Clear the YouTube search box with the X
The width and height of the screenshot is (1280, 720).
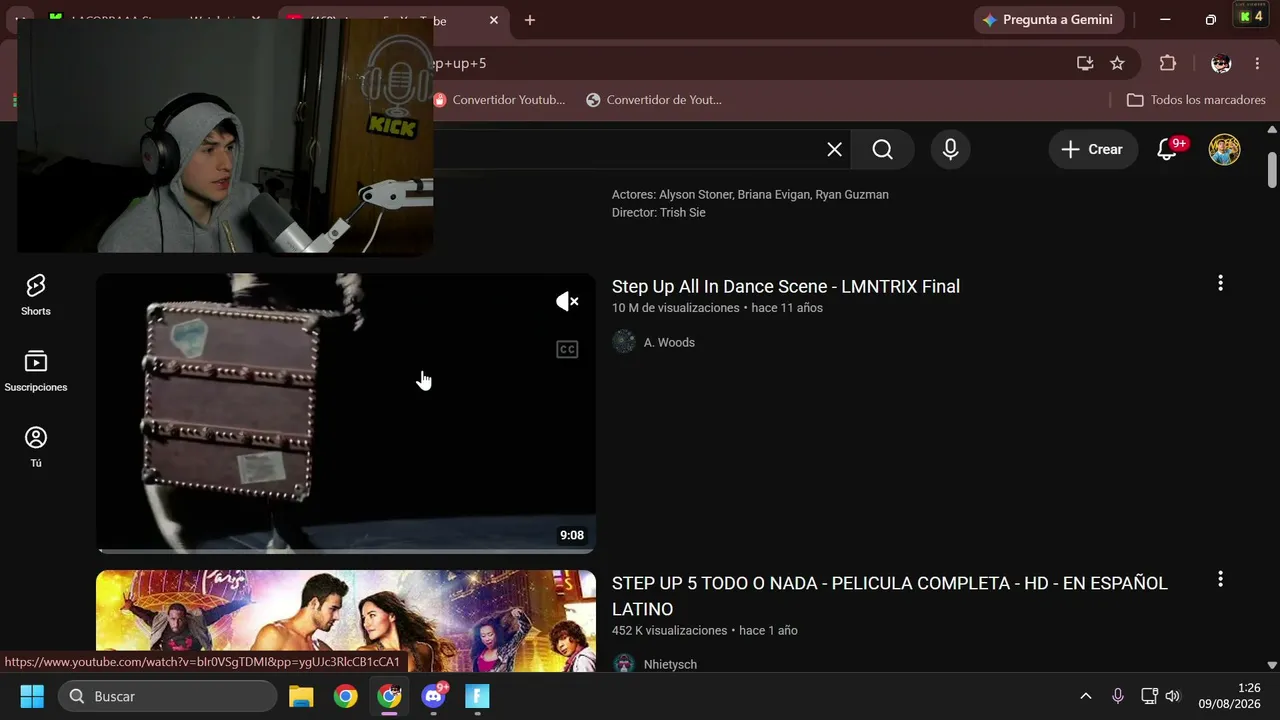834,149
